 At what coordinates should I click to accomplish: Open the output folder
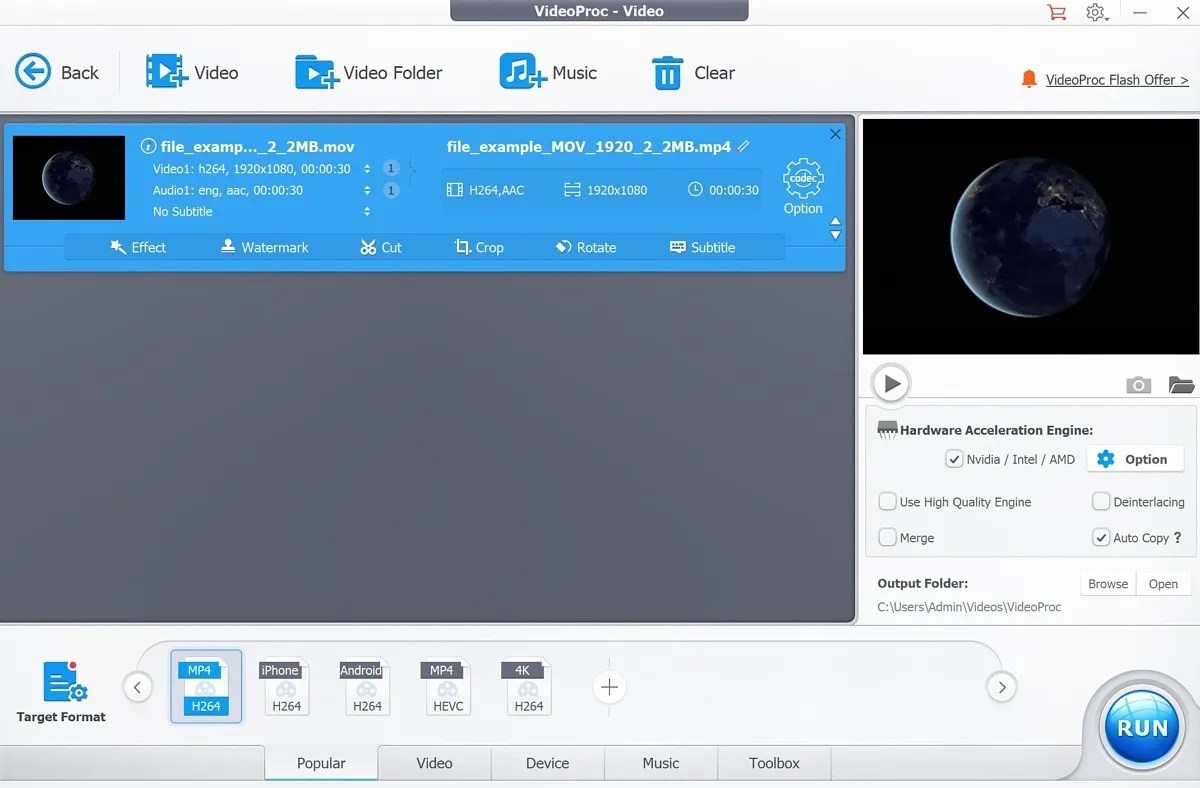[1163, 584]
